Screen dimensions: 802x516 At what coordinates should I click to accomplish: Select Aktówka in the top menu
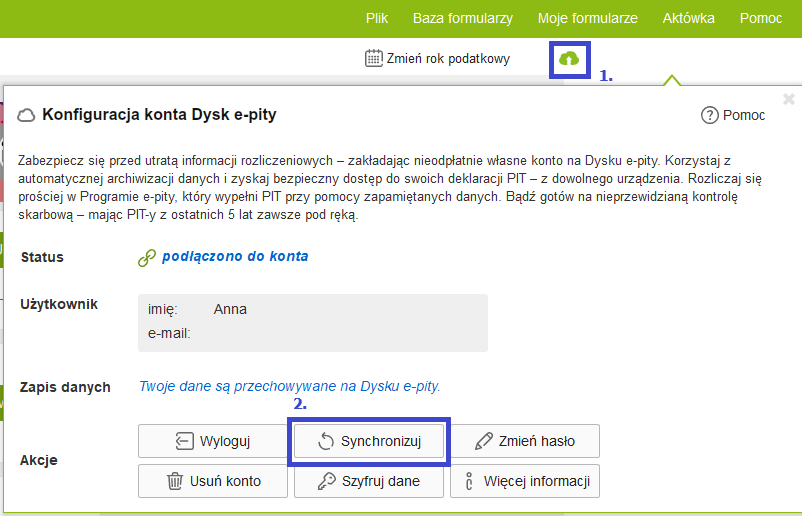[x=688, y=18]
